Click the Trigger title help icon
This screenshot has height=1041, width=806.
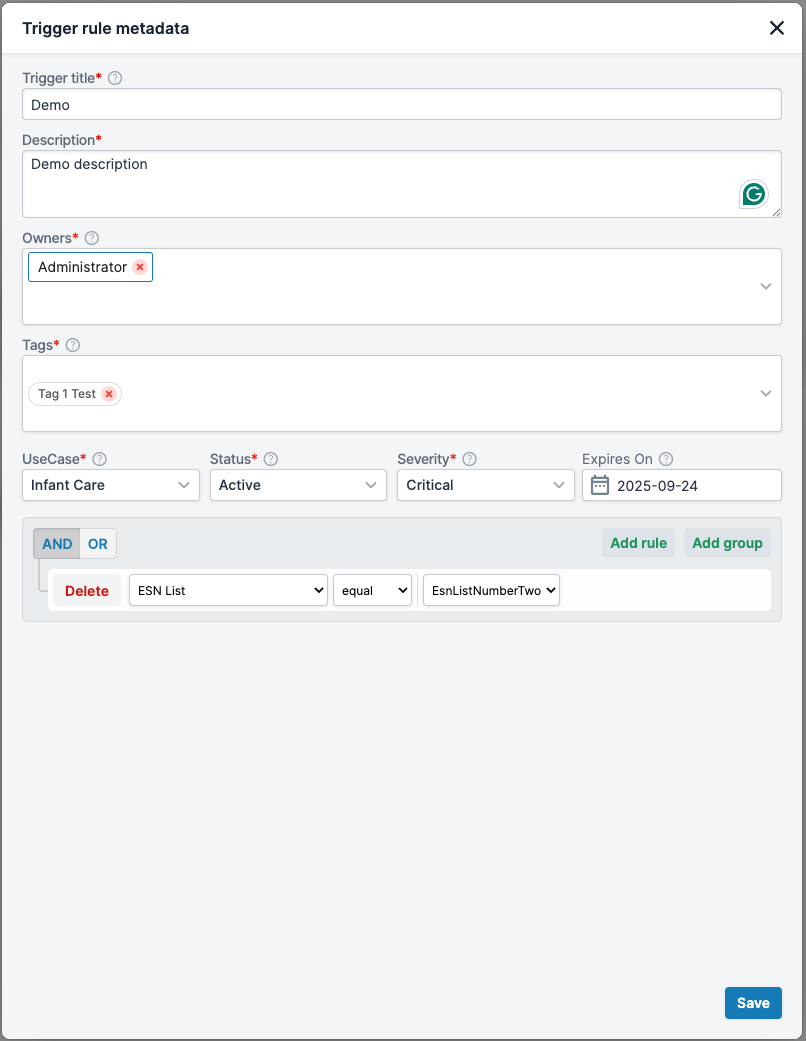click(x=115, y=78)
